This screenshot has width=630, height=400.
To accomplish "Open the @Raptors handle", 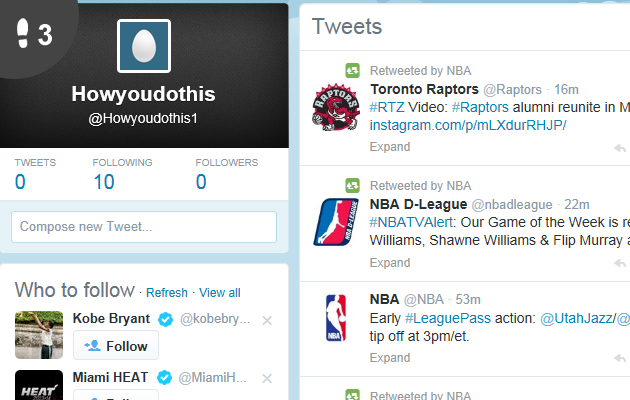I will pyautogui.click(x=512, y=90).
